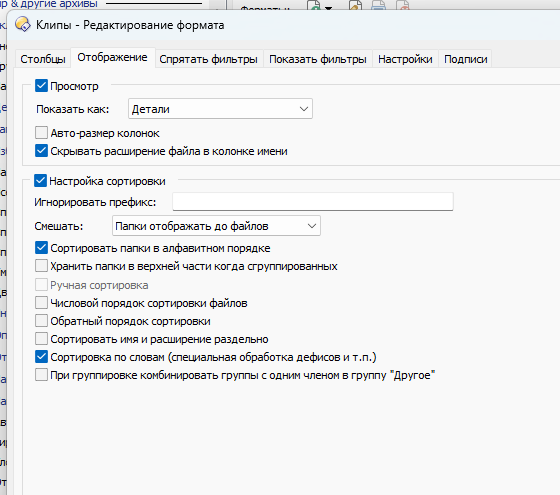Open the Показать фильтры tab

pos(318,59)
